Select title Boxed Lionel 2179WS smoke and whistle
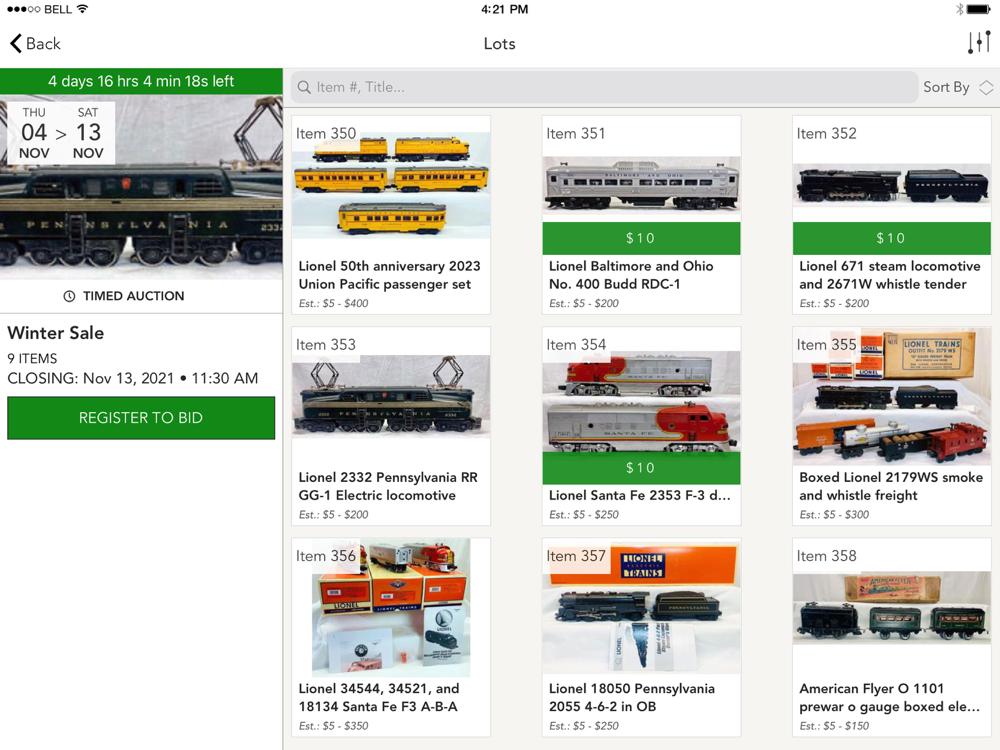Image resolution: width=1000 pixels, height=750 pixels. pos(891,486)
